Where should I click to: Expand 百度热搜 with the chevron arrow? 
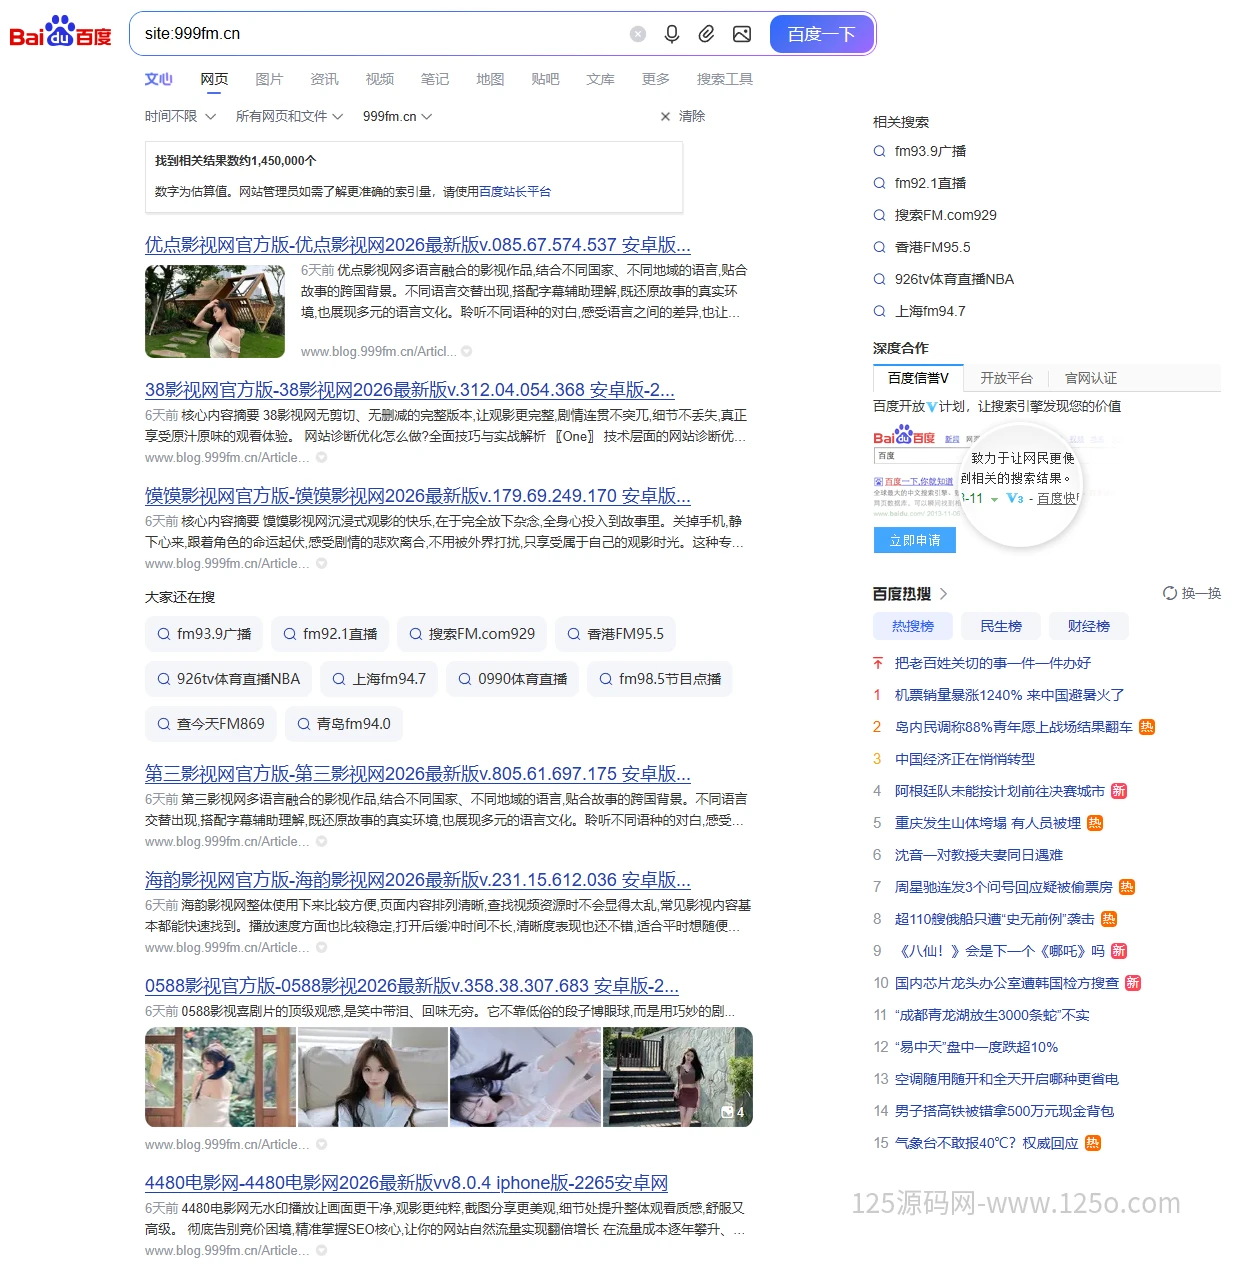[943, 593]
